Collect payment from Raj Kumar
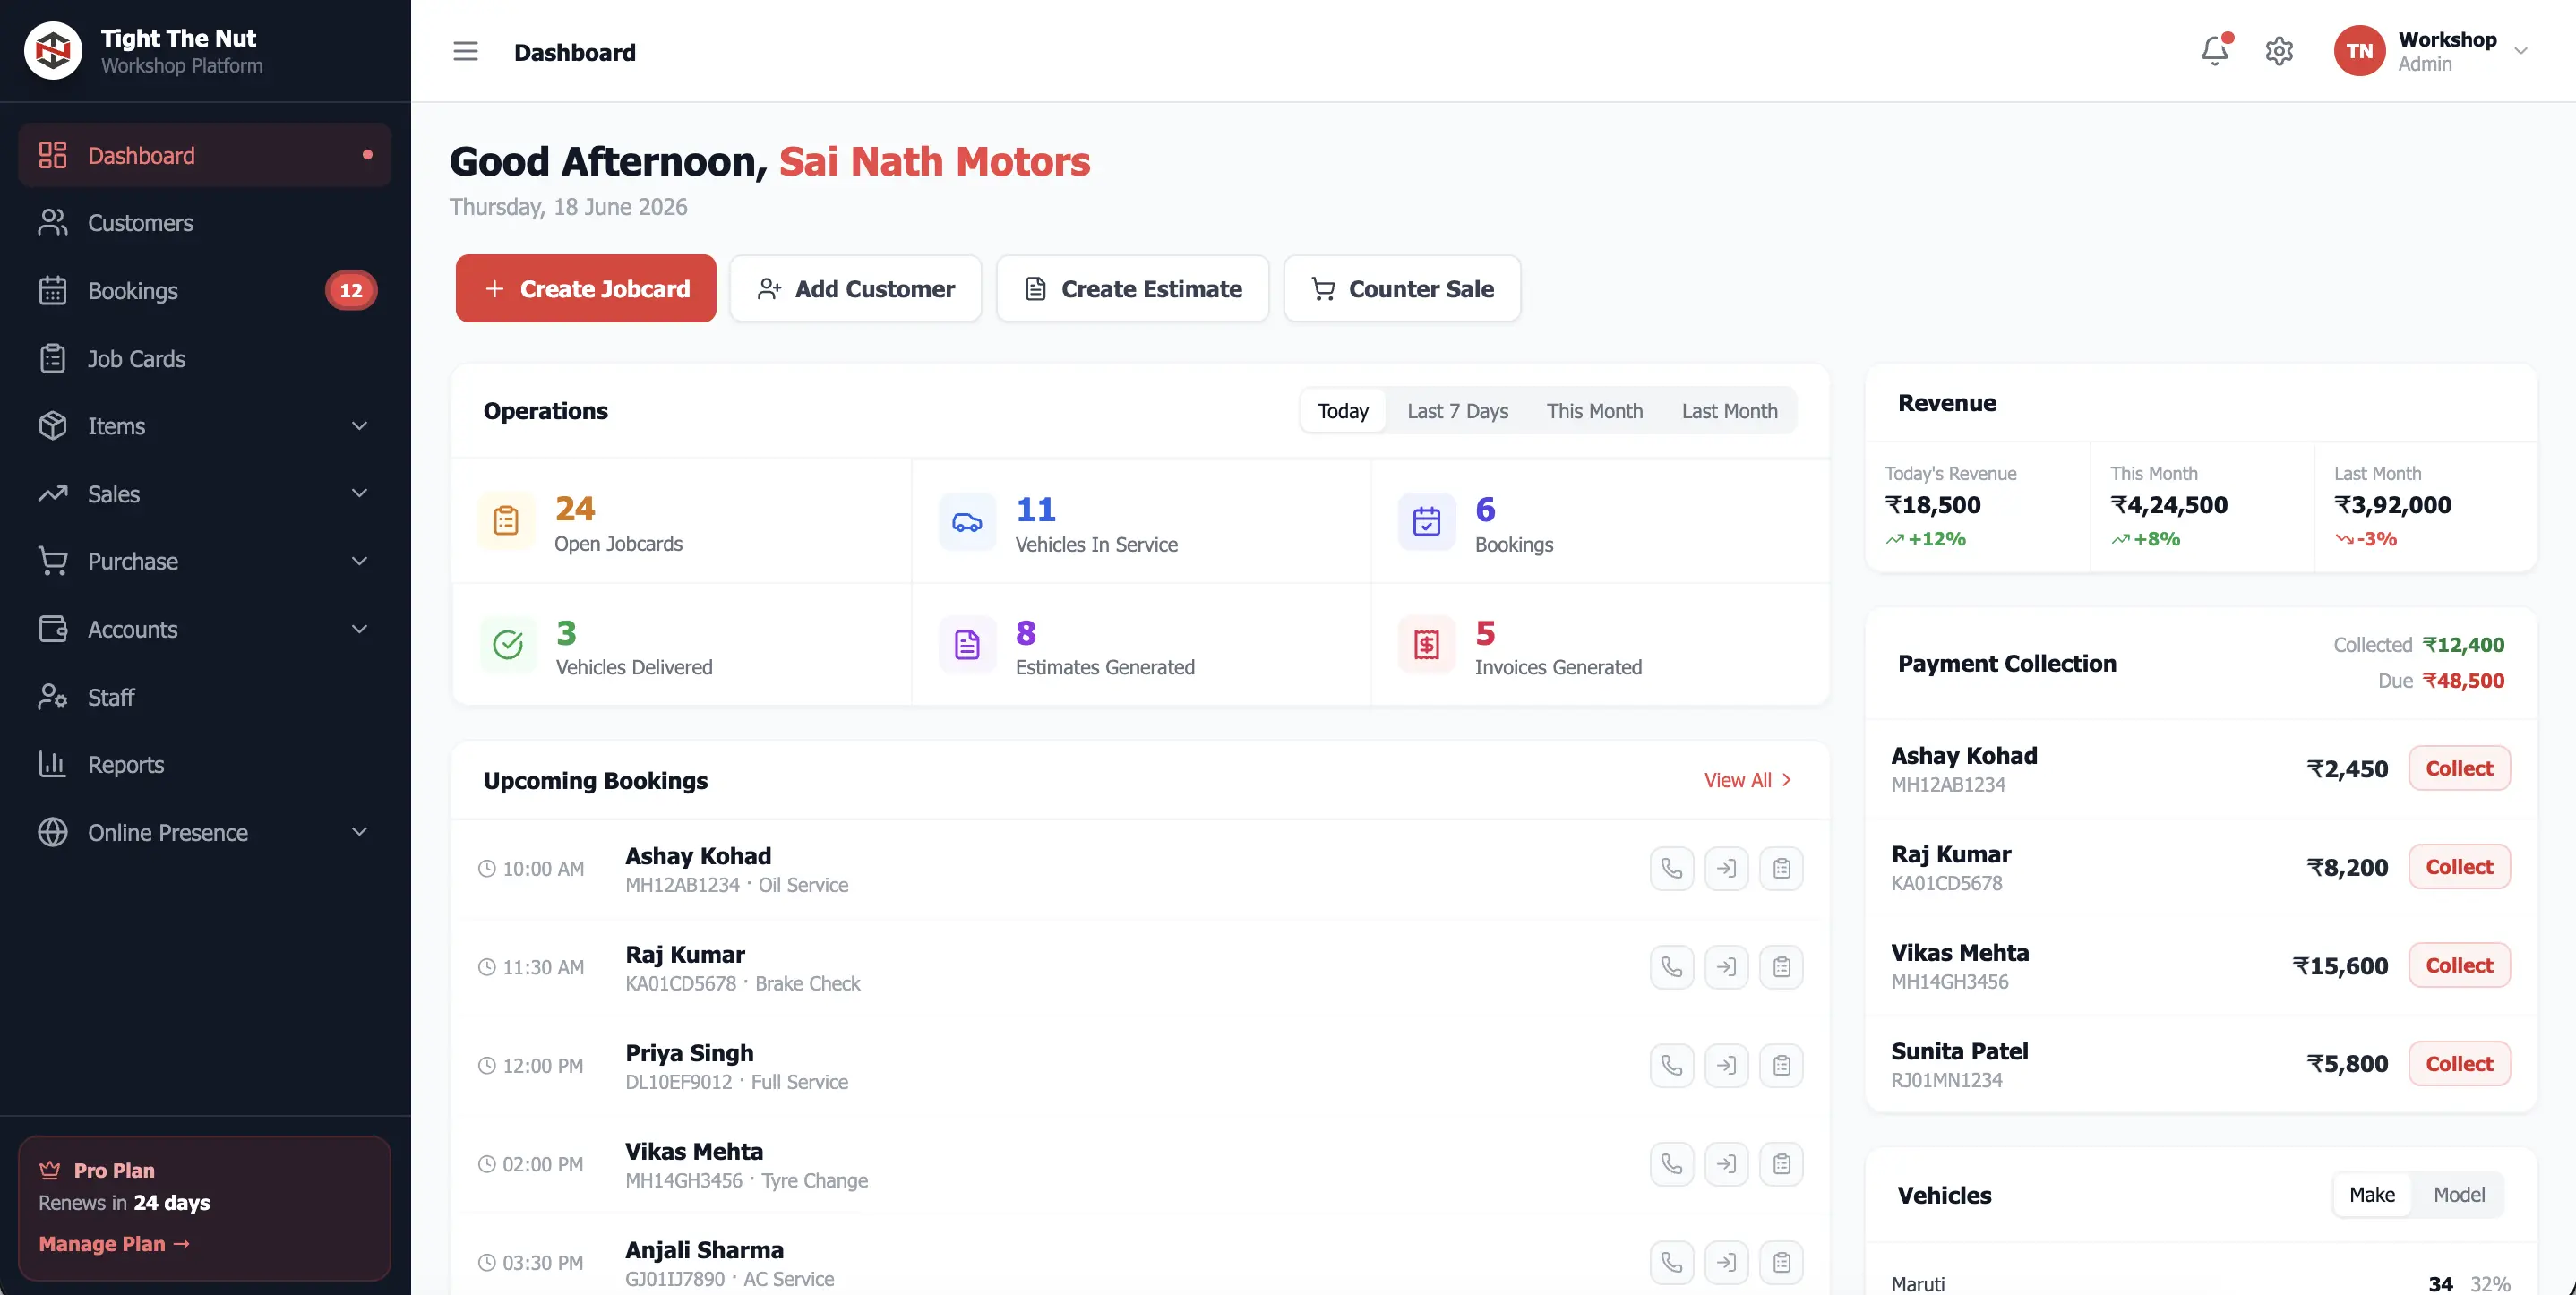Viewport: 2576px width, 1295px height. [x=2459, y=866]
